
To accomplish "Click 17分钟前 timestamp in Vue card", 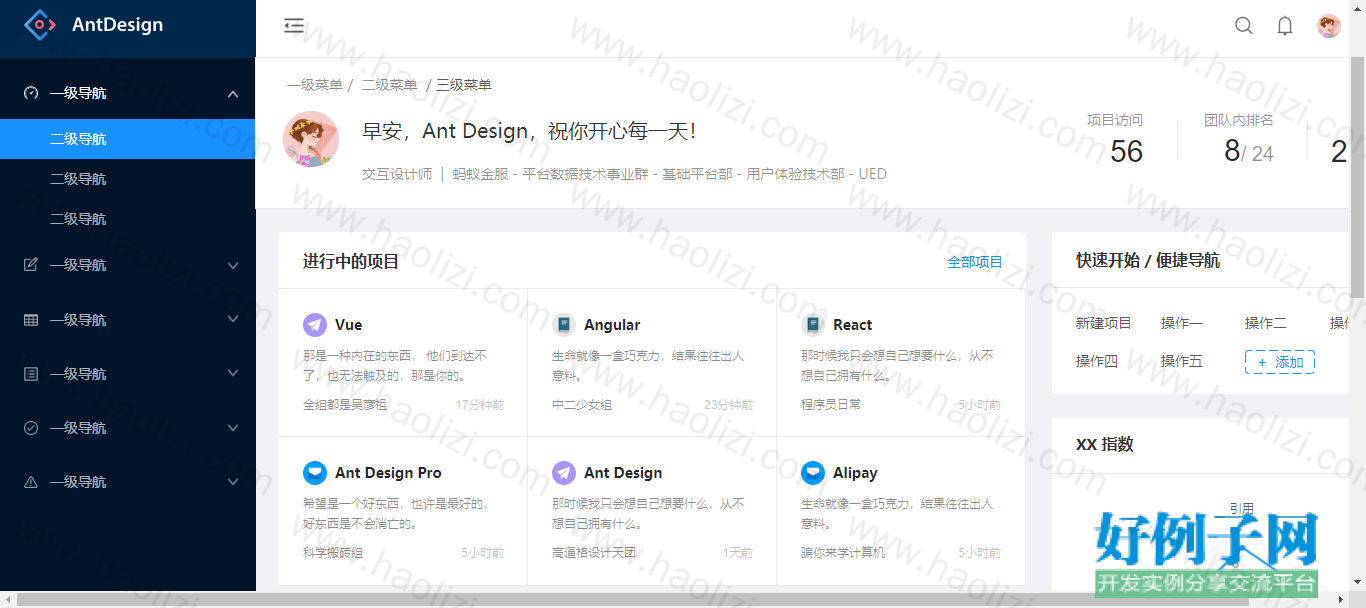I will pyautogui.click(x=480, y=405).
